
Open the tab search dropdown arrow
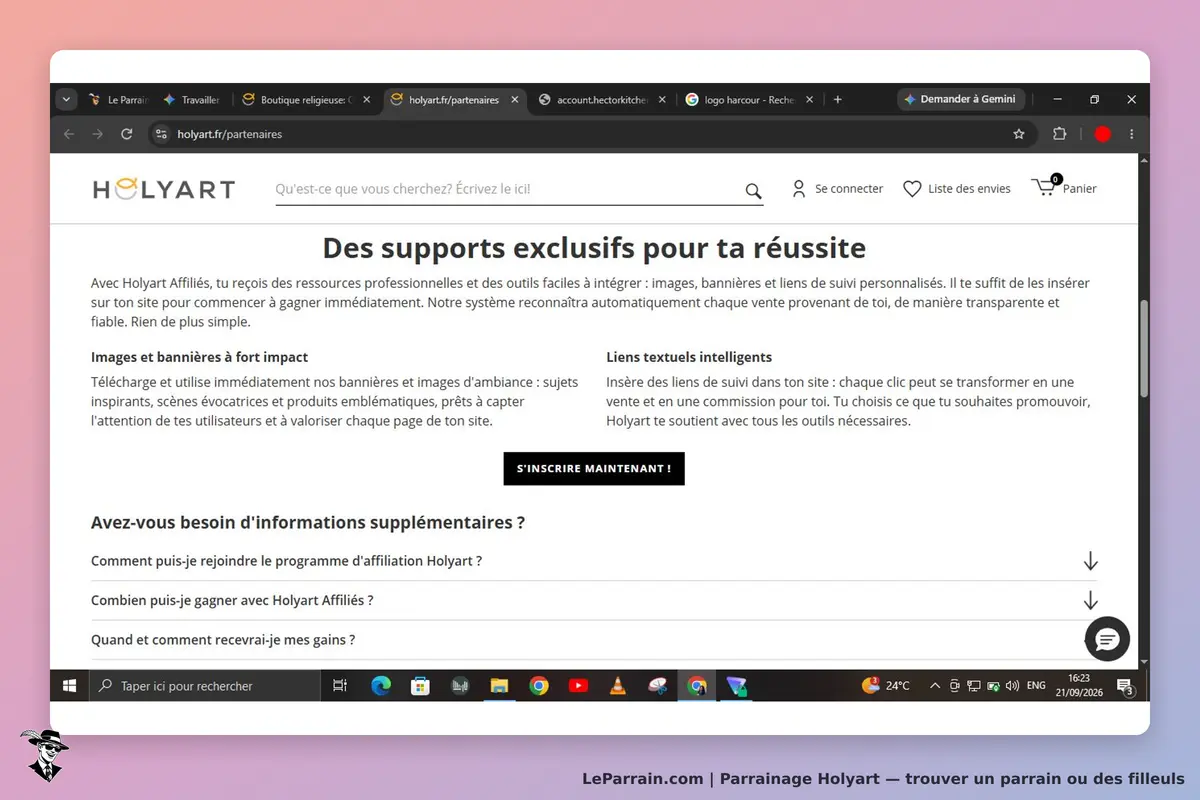(x=66, y=100)
